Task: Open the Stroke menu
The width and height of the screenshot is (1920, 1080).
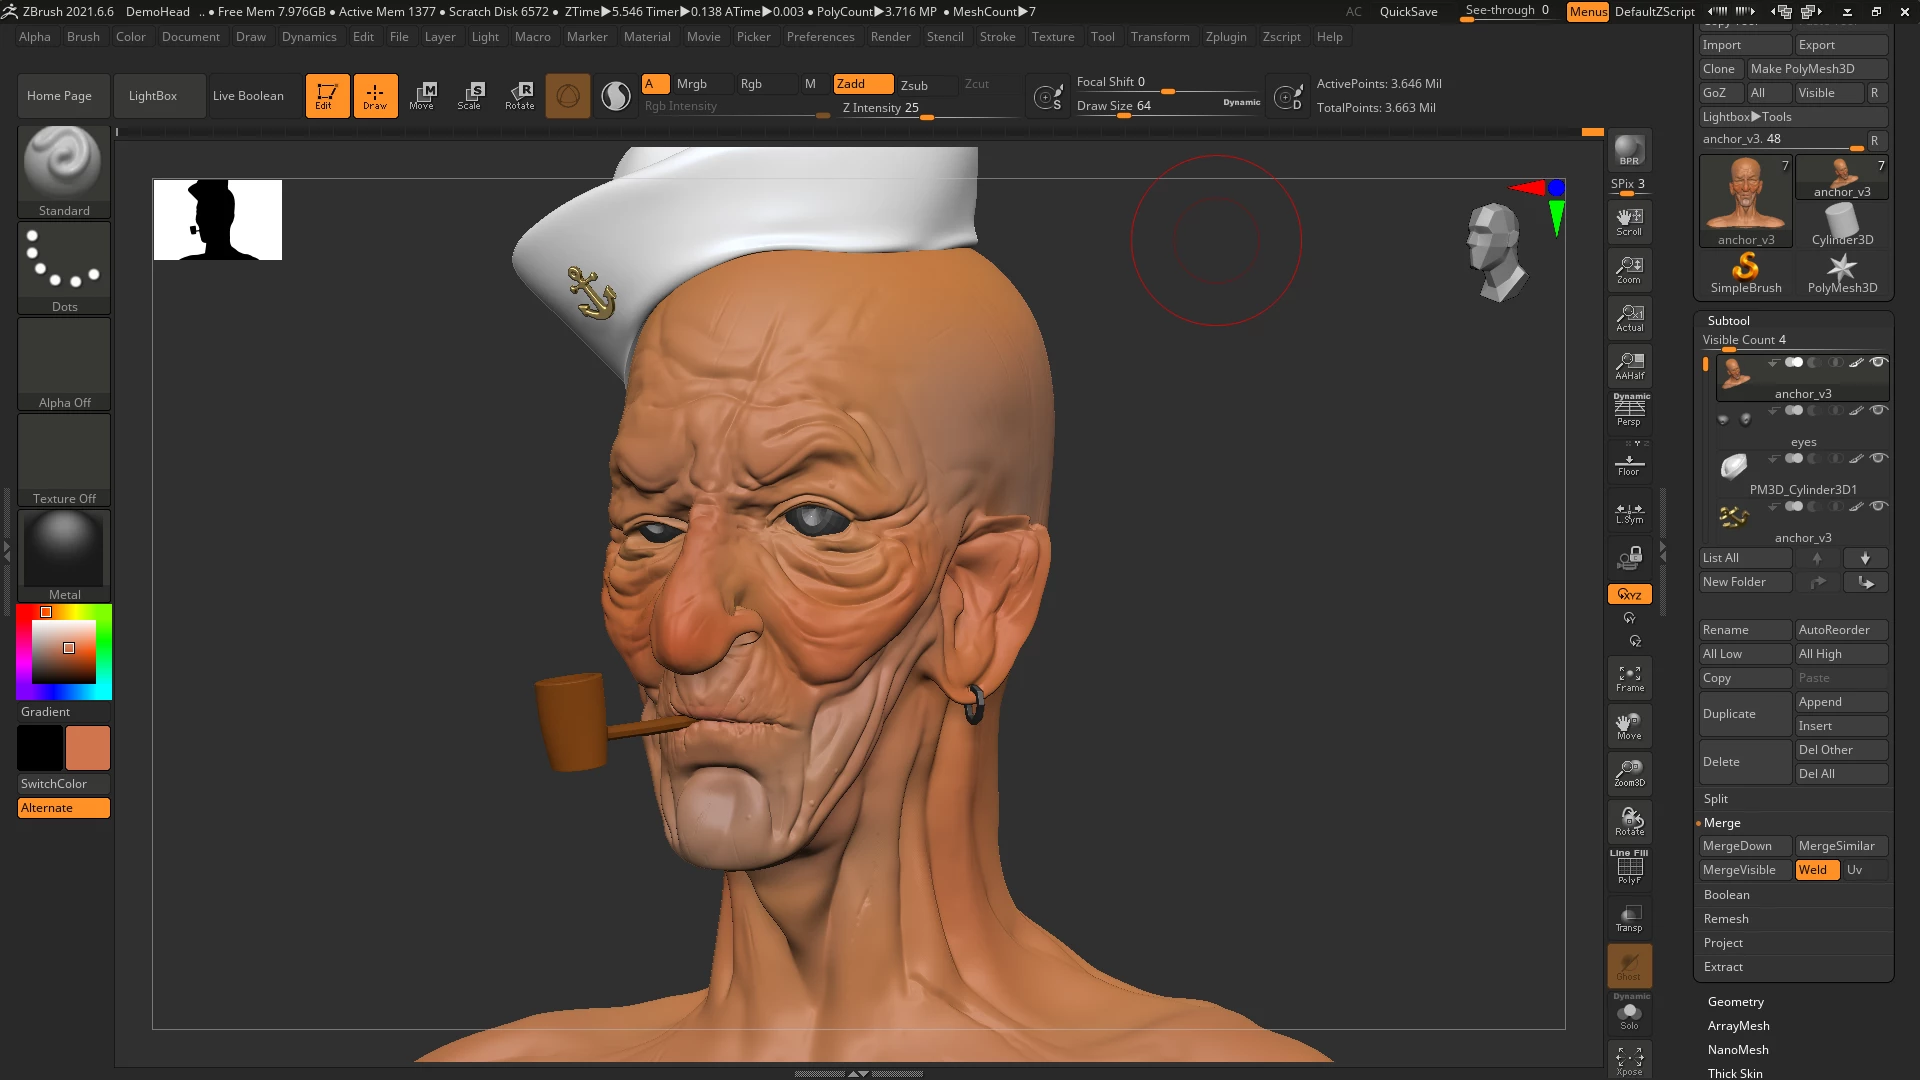Action: pos(996,37)
